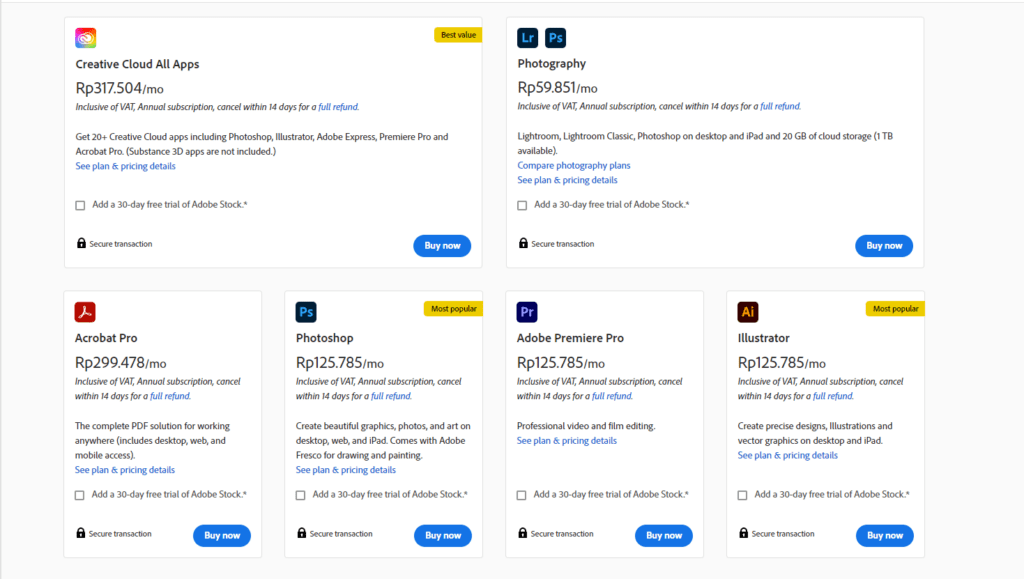Image resolution: width=1024 pixels, height=579 pixels.
Task: Tick Adobe Stock trial checkbox for Acrobat Pro
Action: coord(80,495)
